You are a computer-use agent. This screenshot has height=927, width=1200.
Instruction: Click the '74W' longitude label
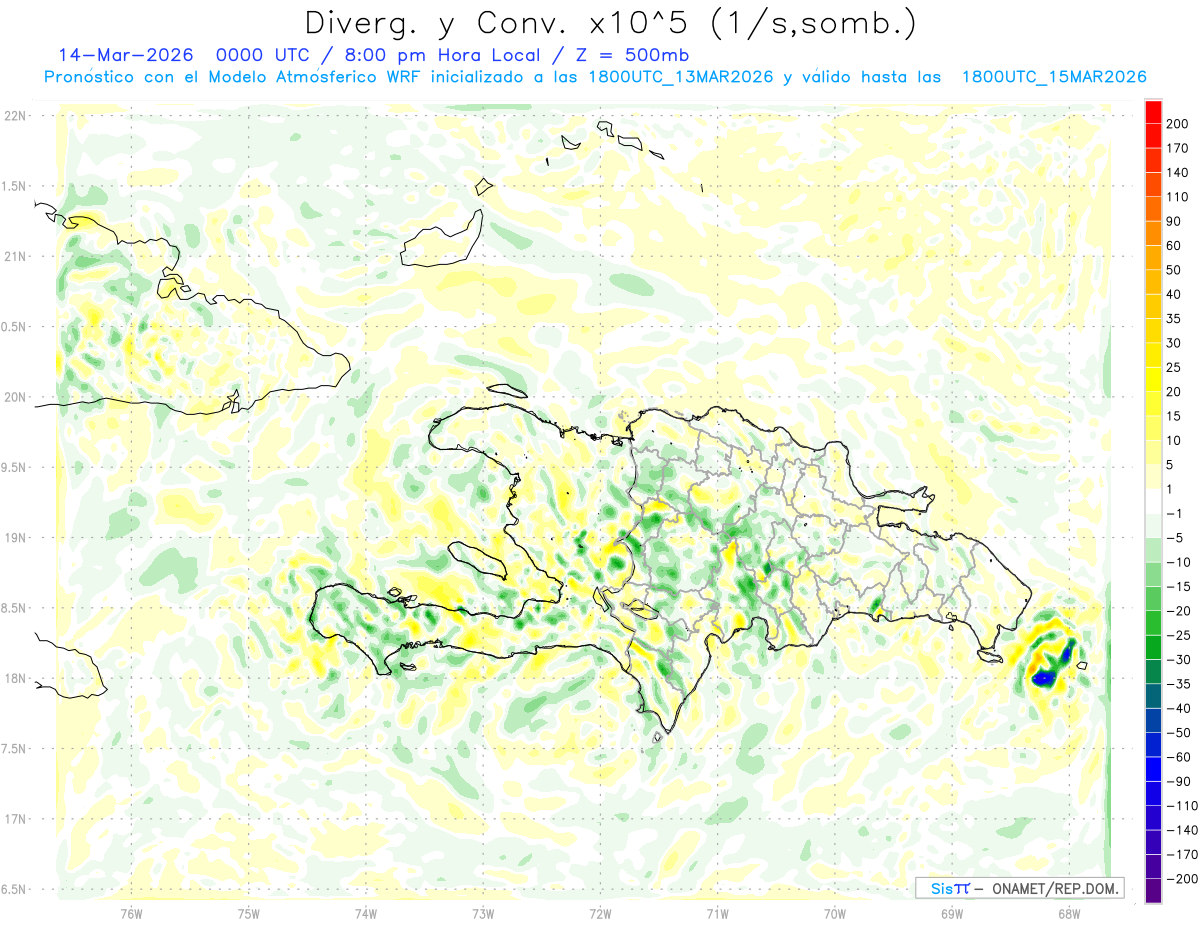click(x=366, y=914)
